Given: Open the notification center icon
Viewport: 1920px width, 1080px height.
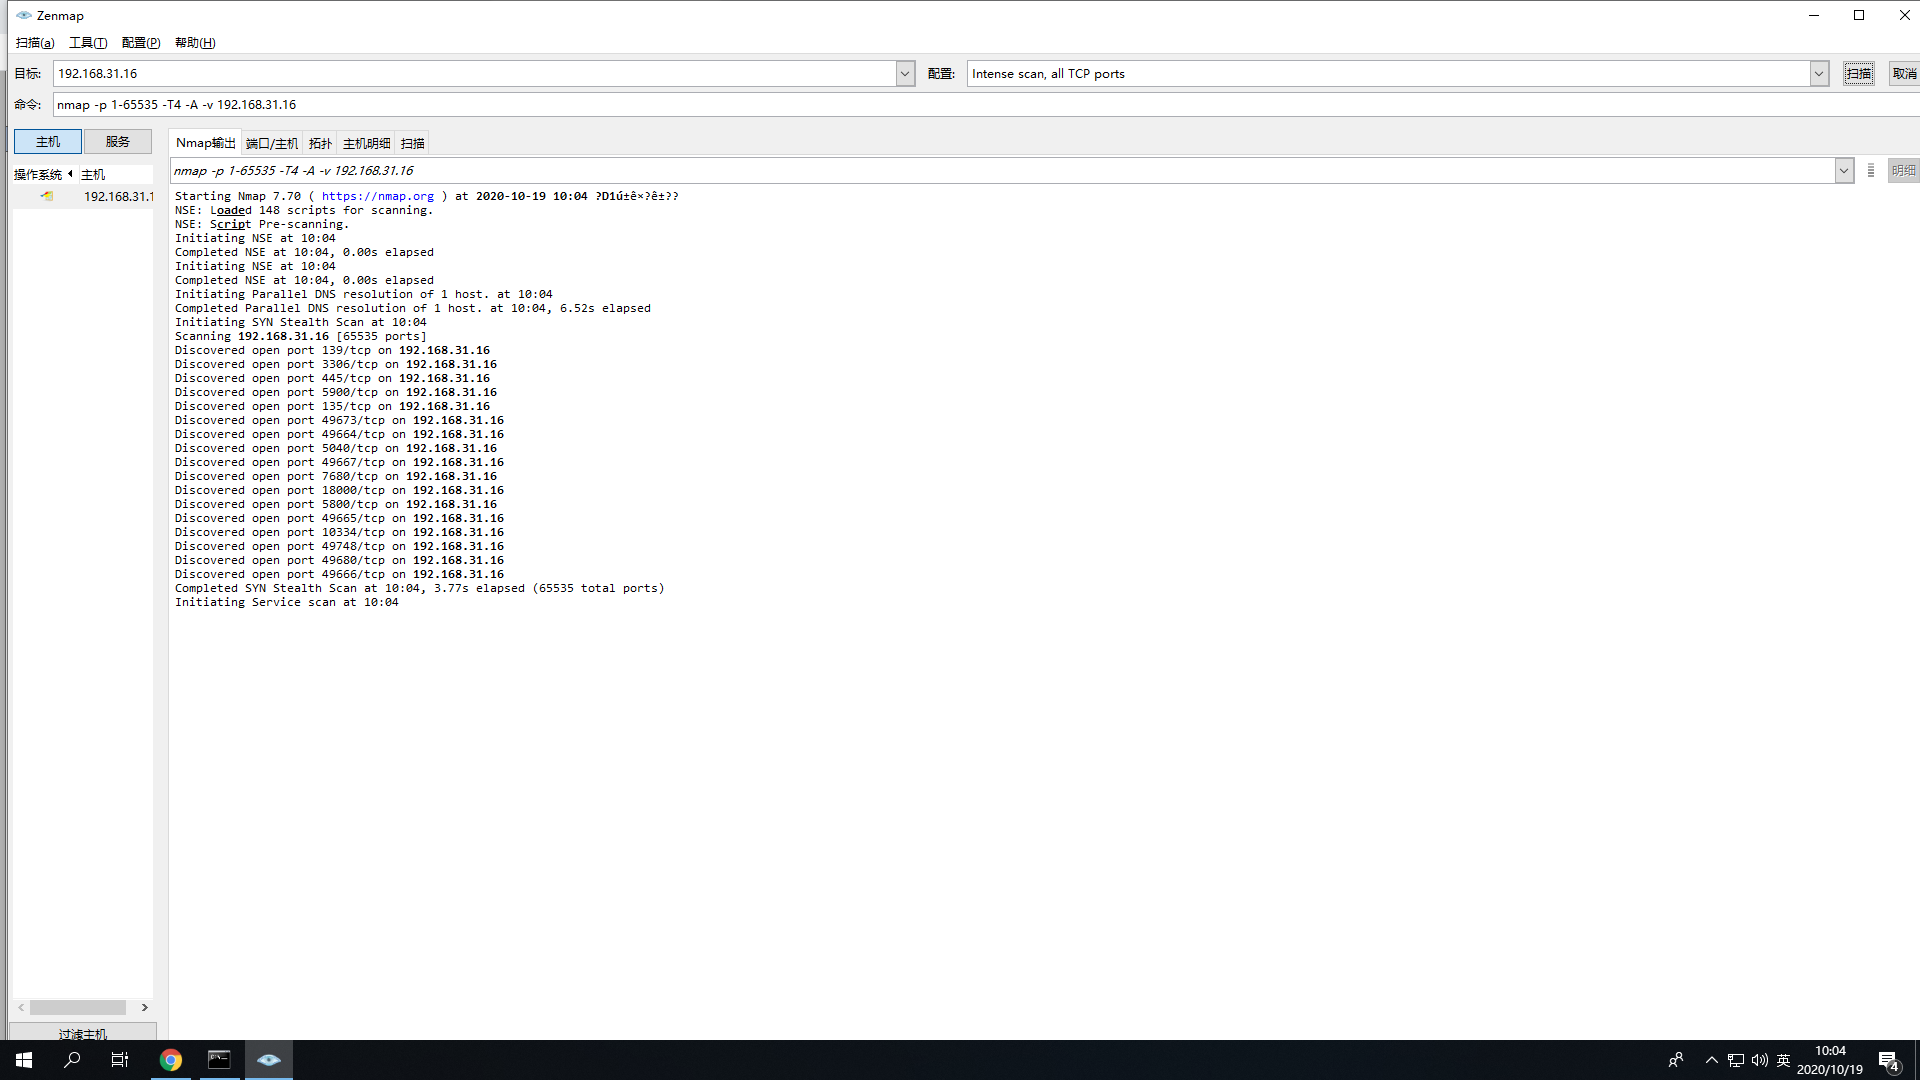Looking at the screenshot, I should [x=1888, y=1060].
